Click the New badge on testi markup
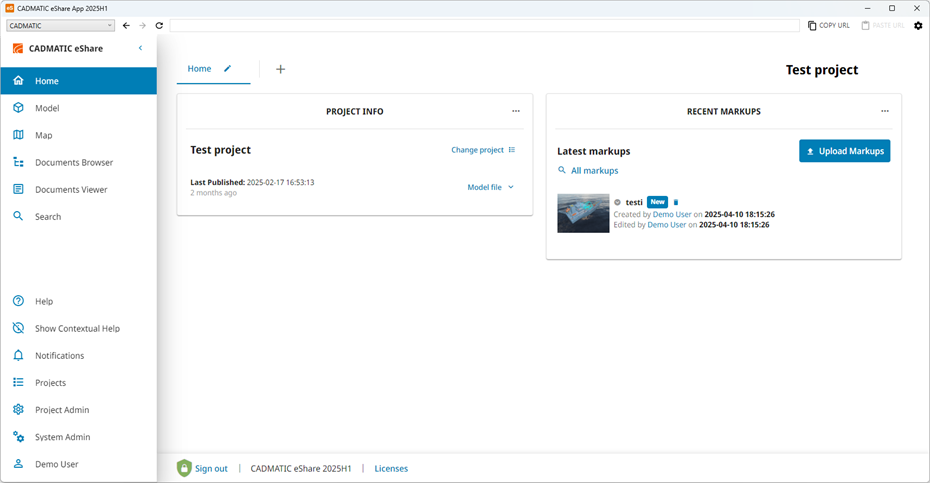Screen dimensions: 930x483 (657, 202)
